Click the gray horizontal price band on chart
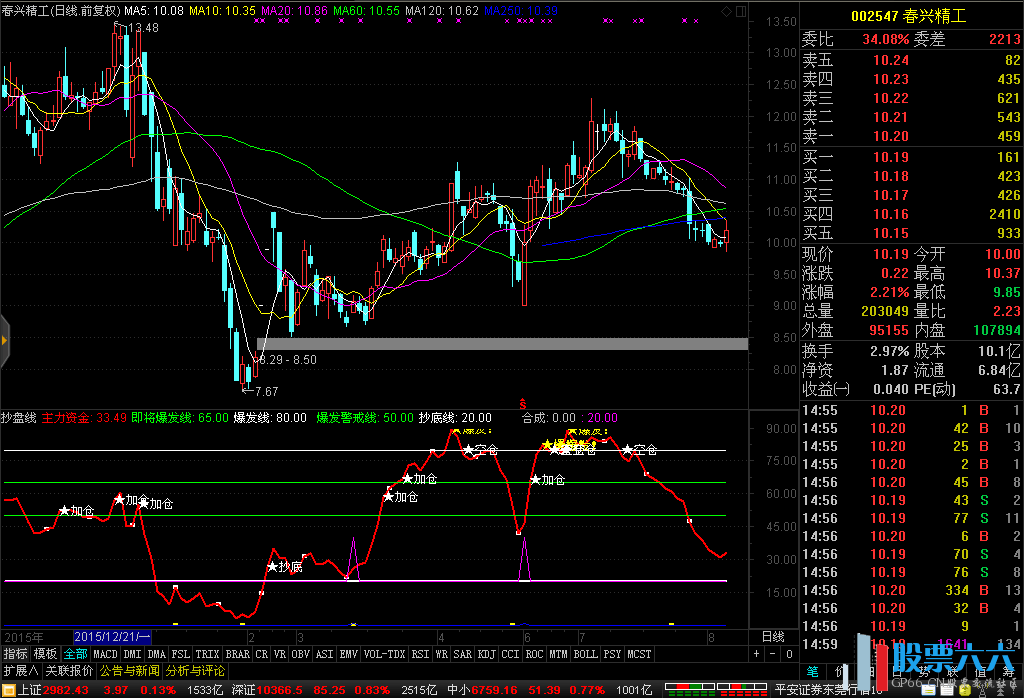The width and height of the screenshot is (1024, 698). pos(502,344)
